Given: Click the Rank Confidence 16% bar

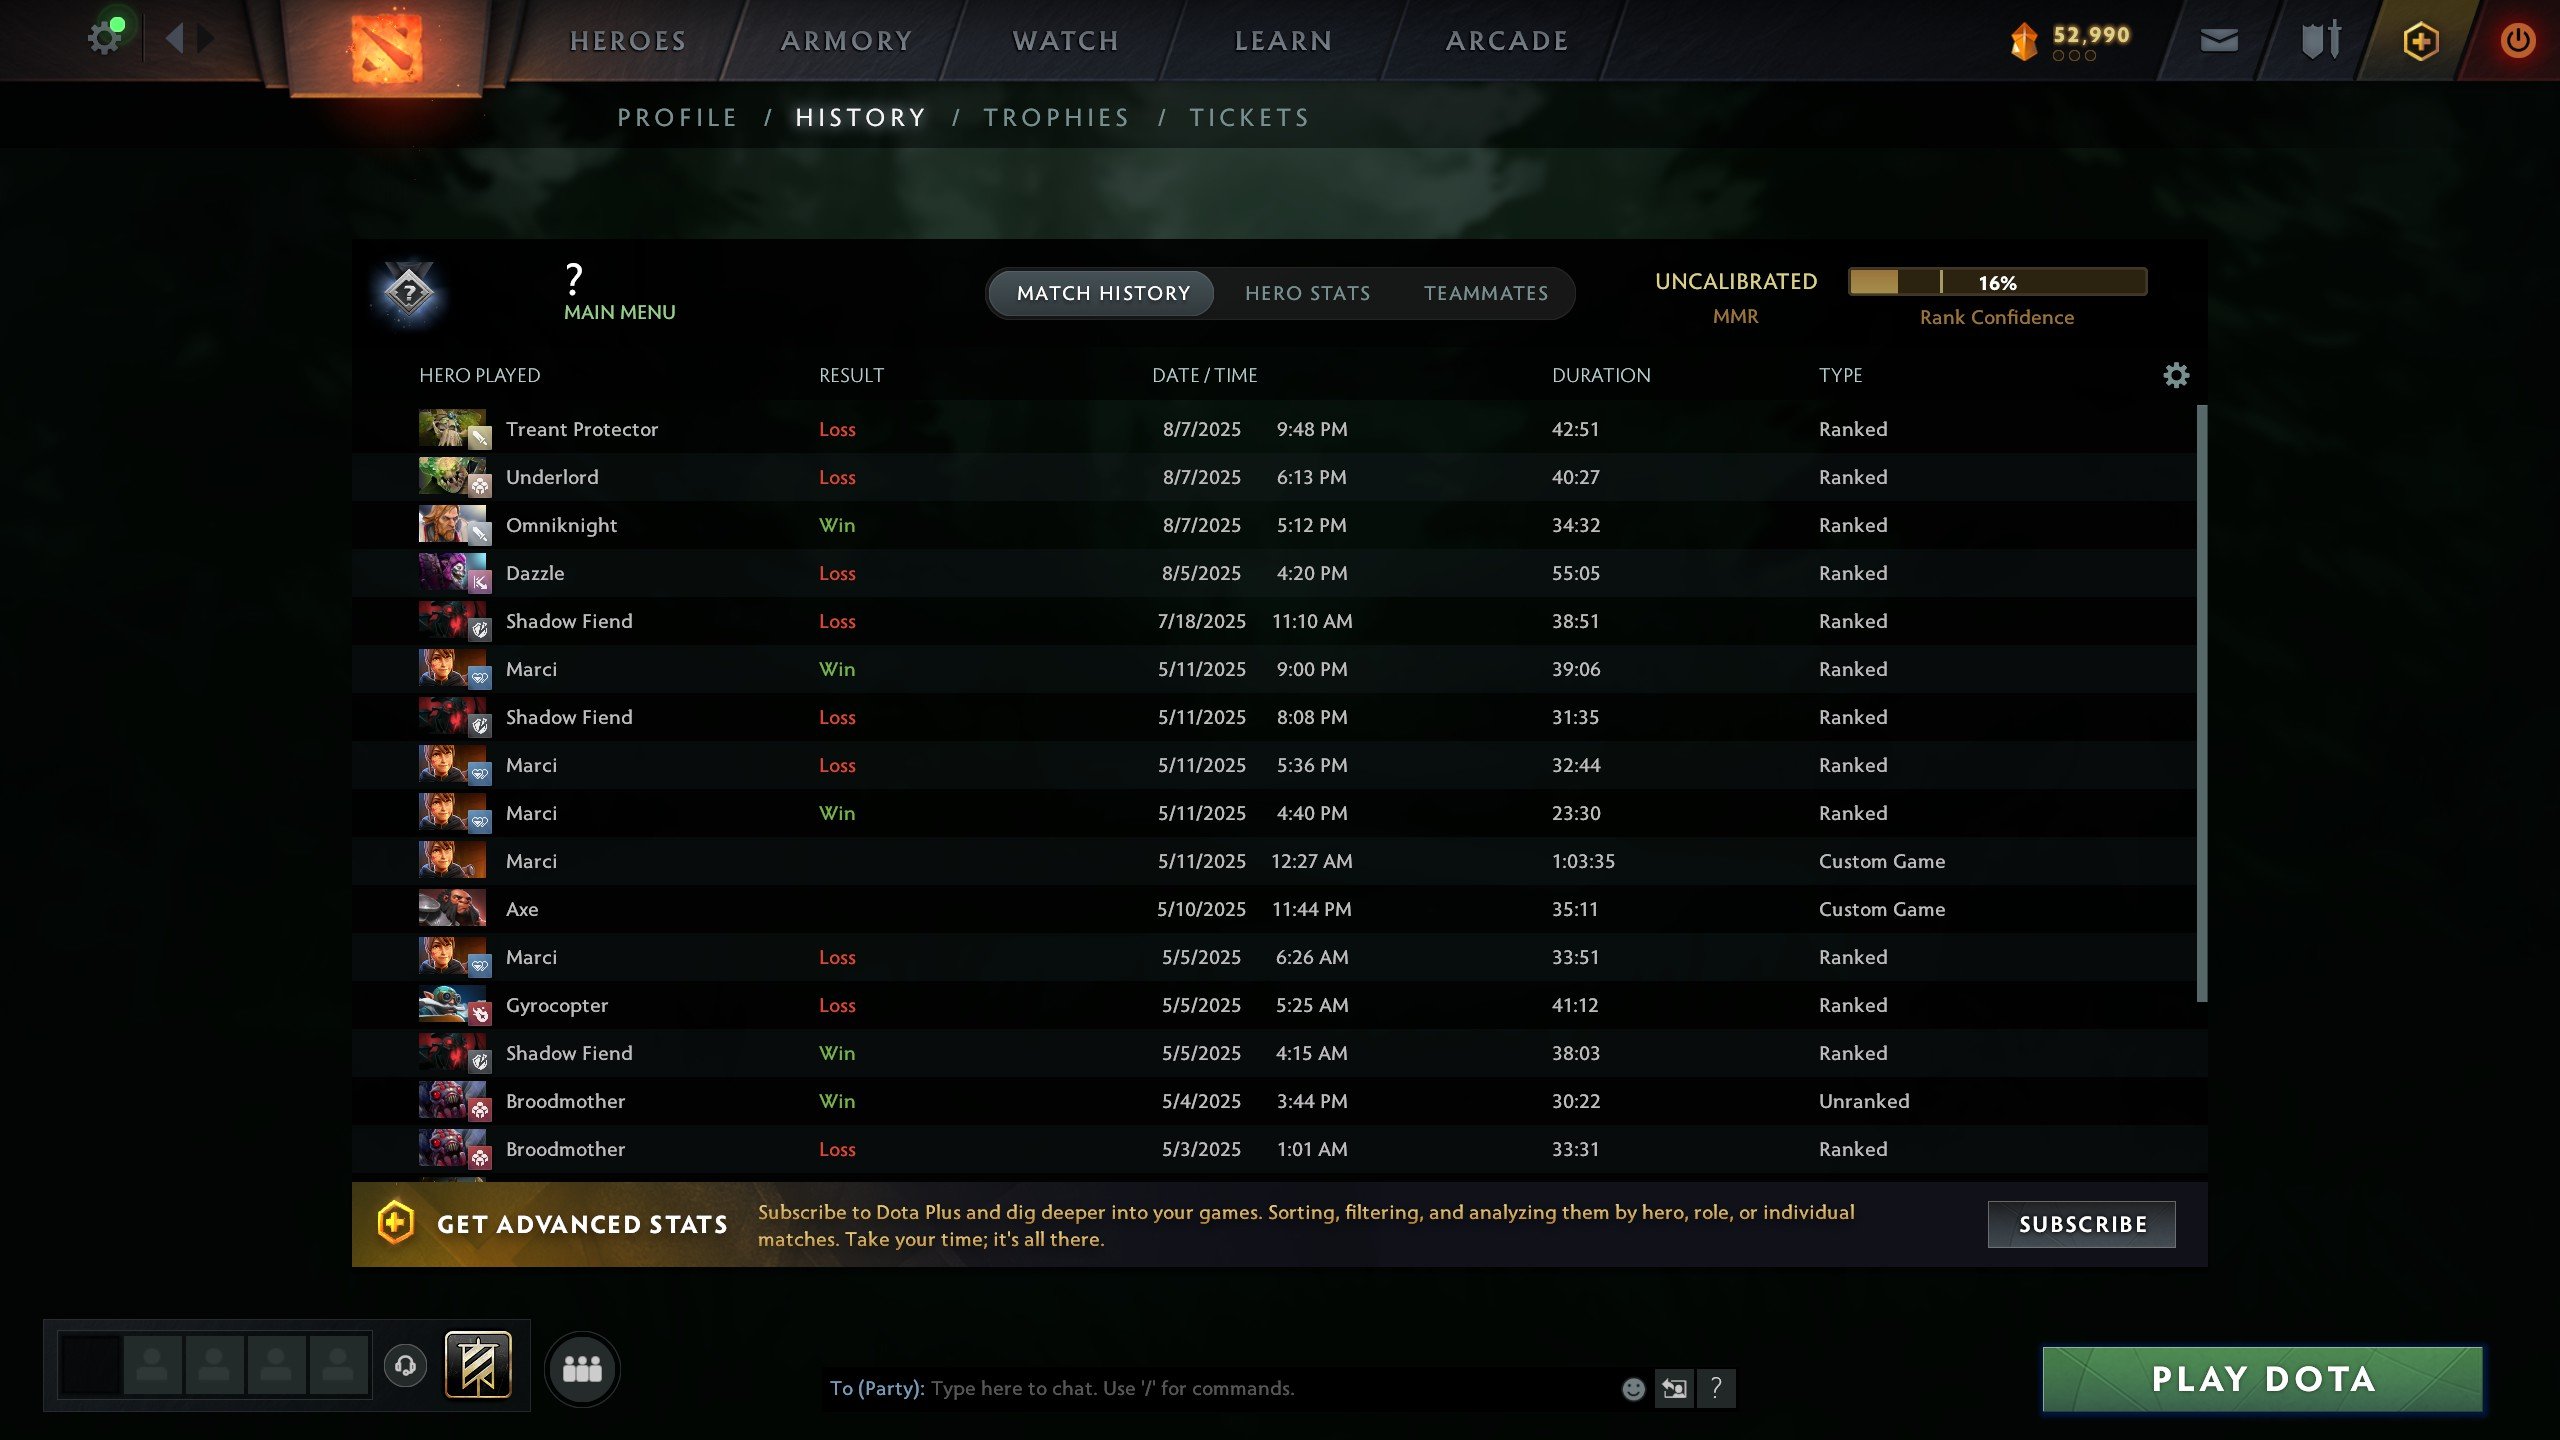Looking at the screenshot, I should coord(1997,282).
